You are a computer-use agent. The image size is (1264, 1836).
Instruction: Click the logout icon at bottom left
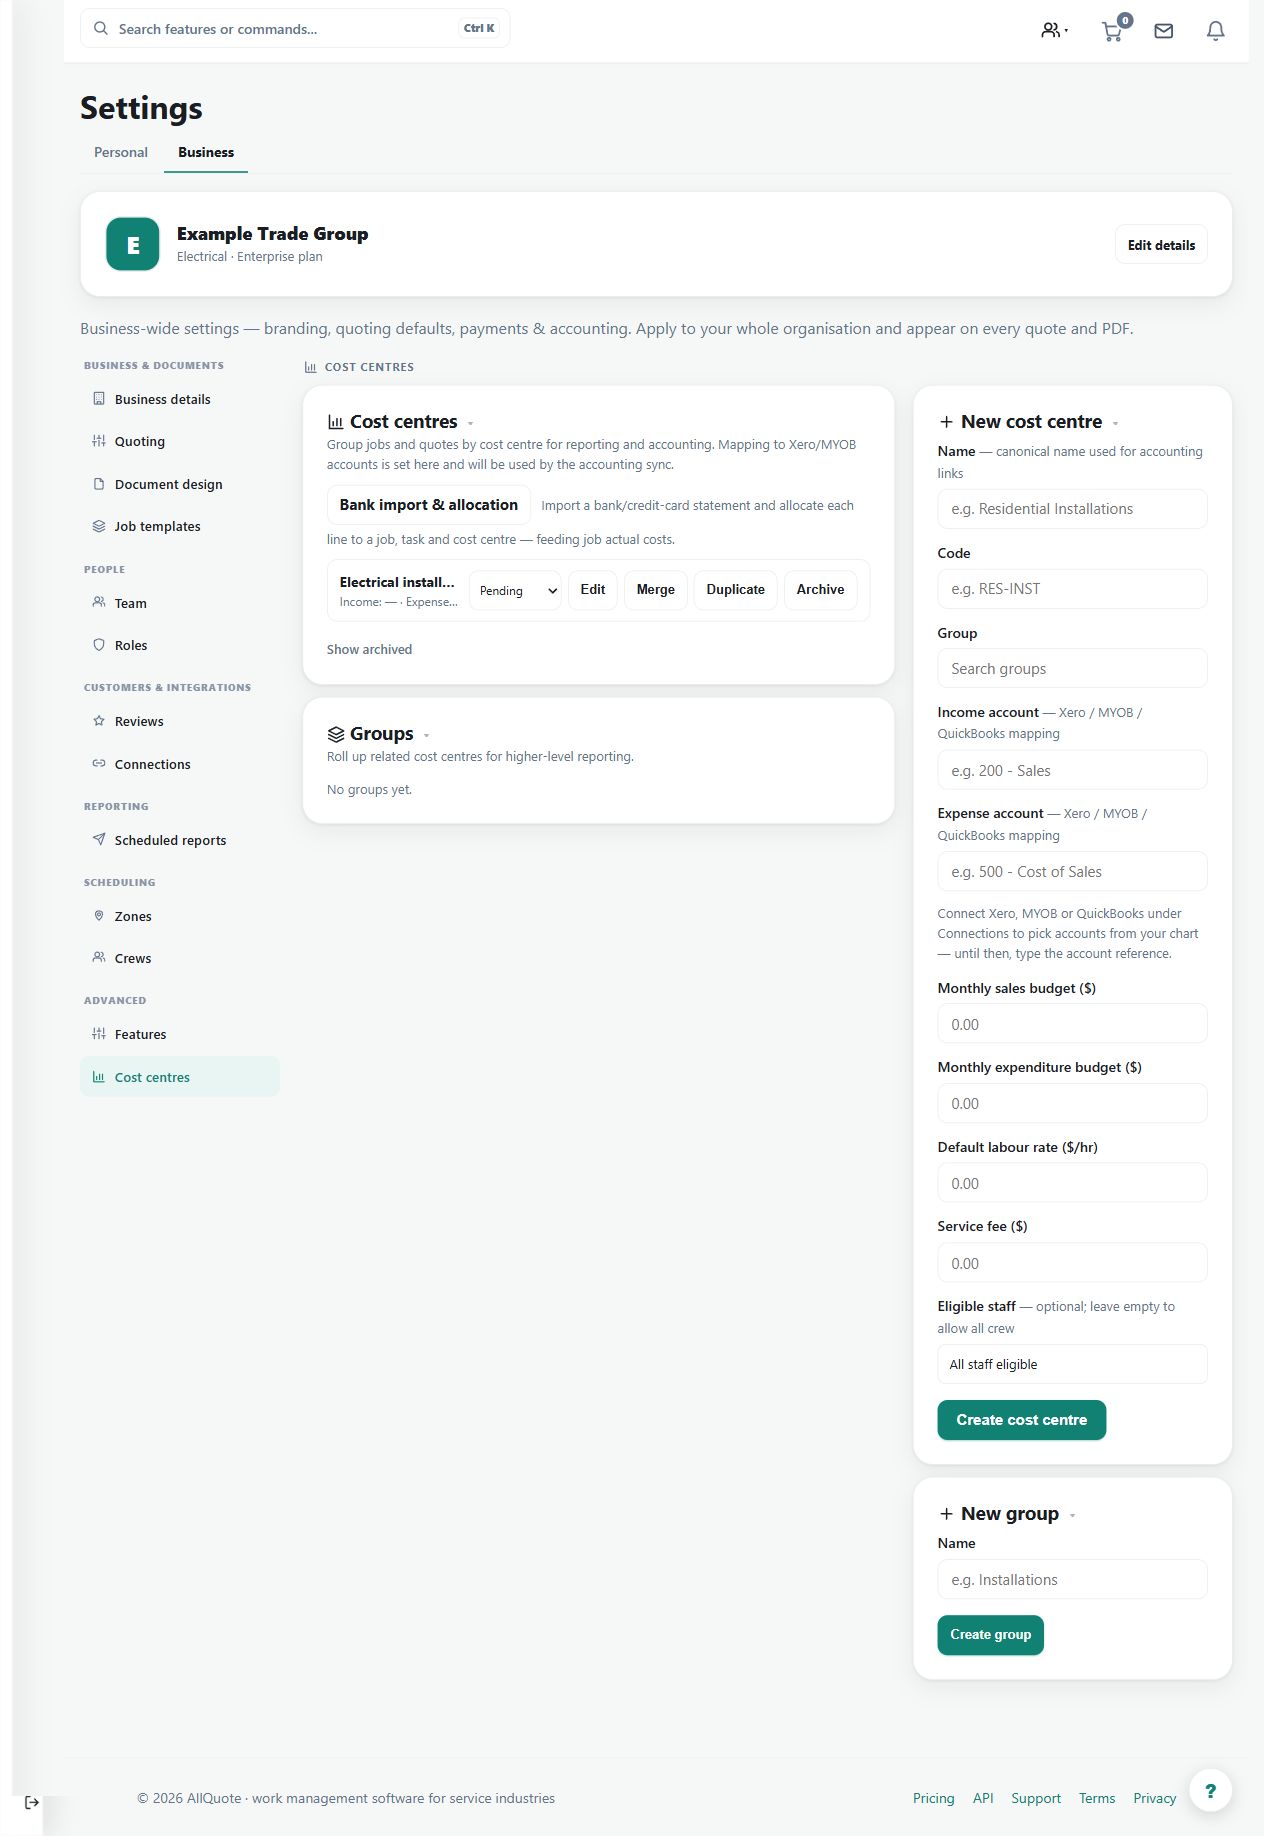pyautogui.click(x=32, y=1802)
